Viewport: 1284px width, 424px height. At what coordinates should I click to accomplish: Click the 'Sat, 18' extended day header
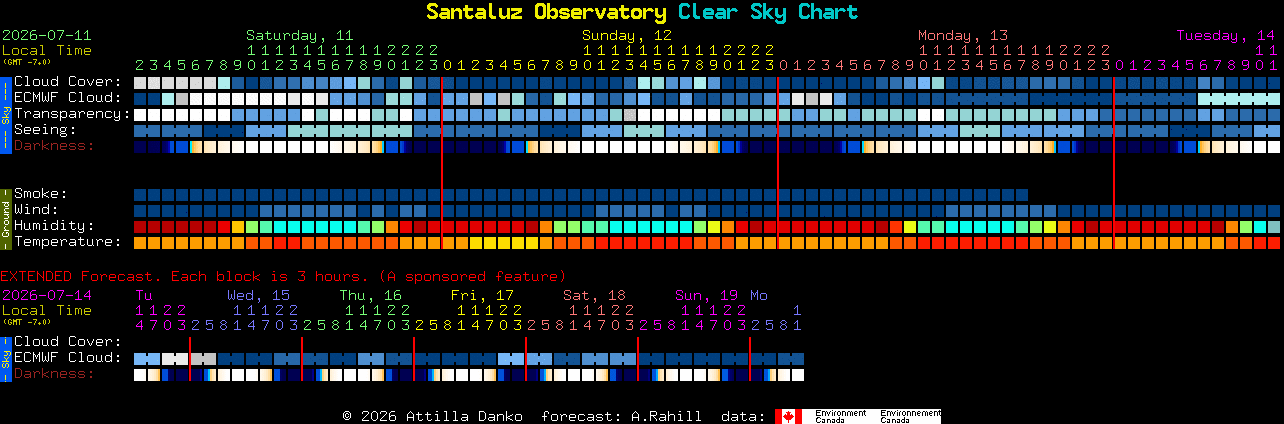[594, 295]
